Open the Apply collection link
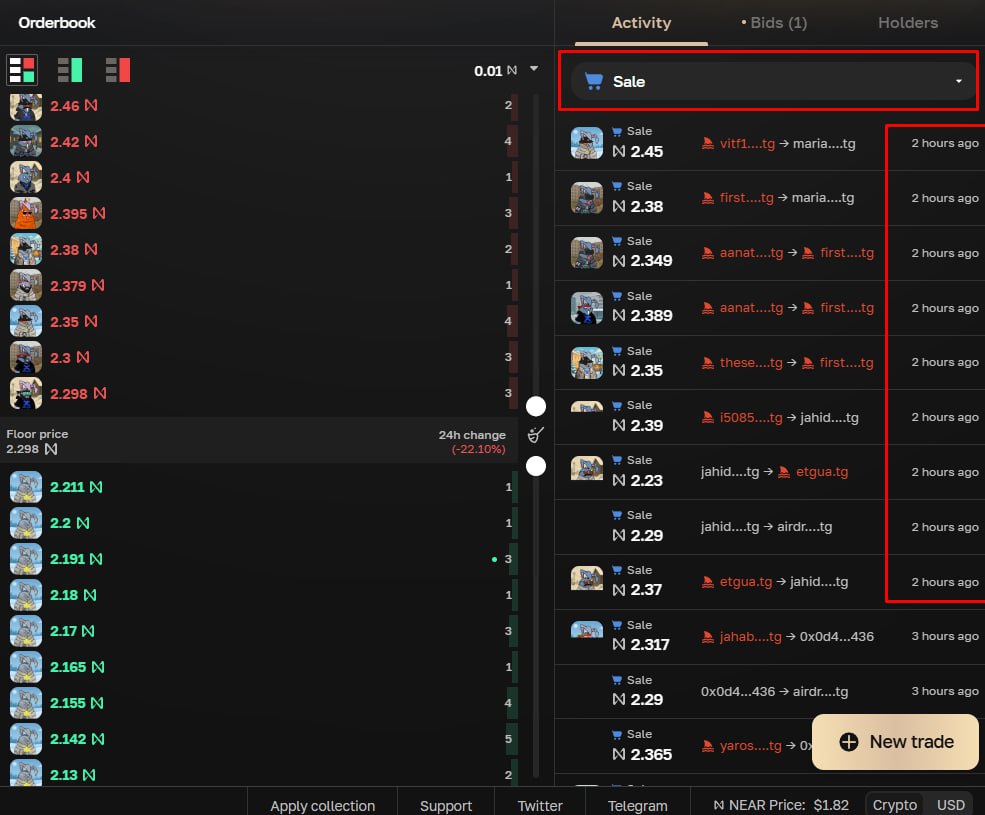 pos(322,805)
